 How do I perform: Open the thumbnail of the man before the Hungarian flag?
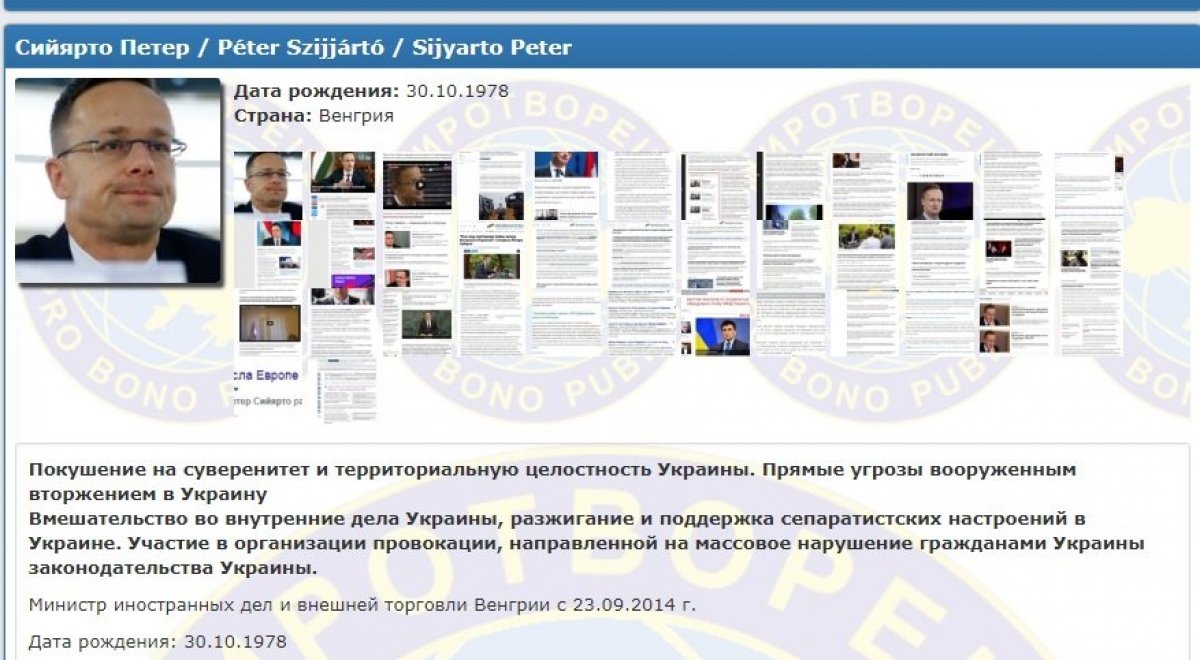[x=343, y=185]
